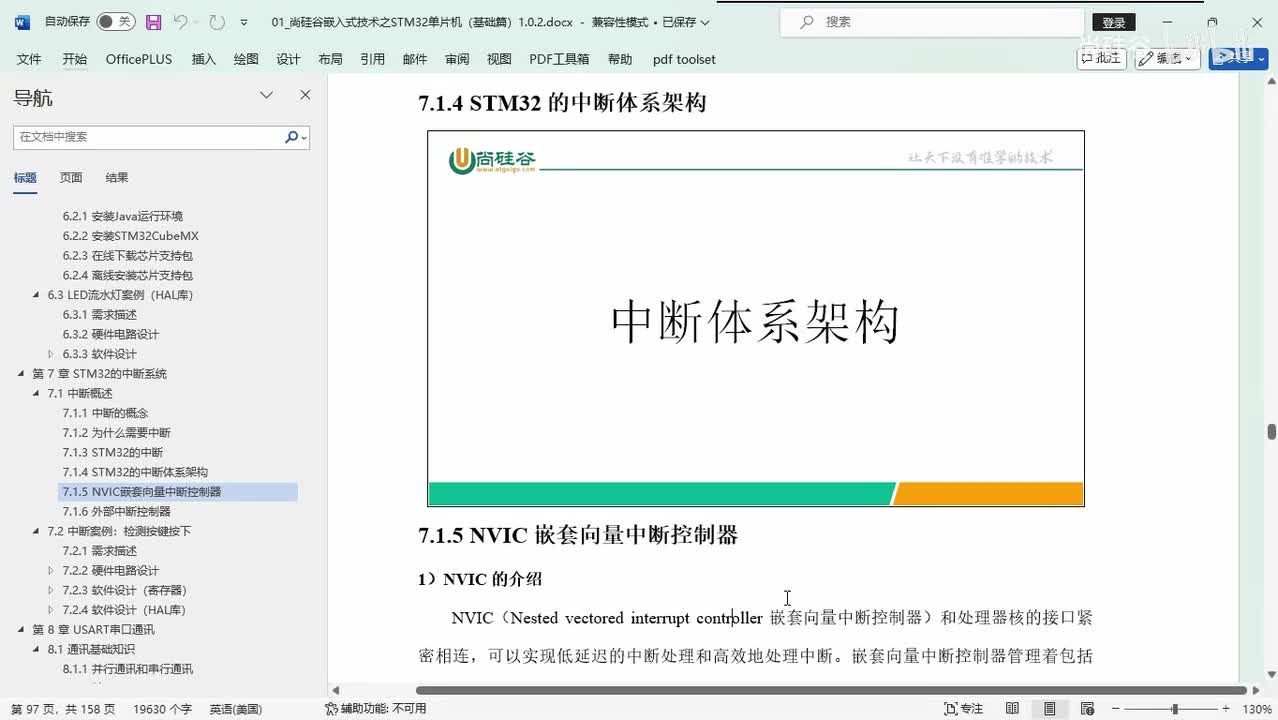1278x720 pixels.
Task: Click the Undo arrow icon
Action: [180, 21]
